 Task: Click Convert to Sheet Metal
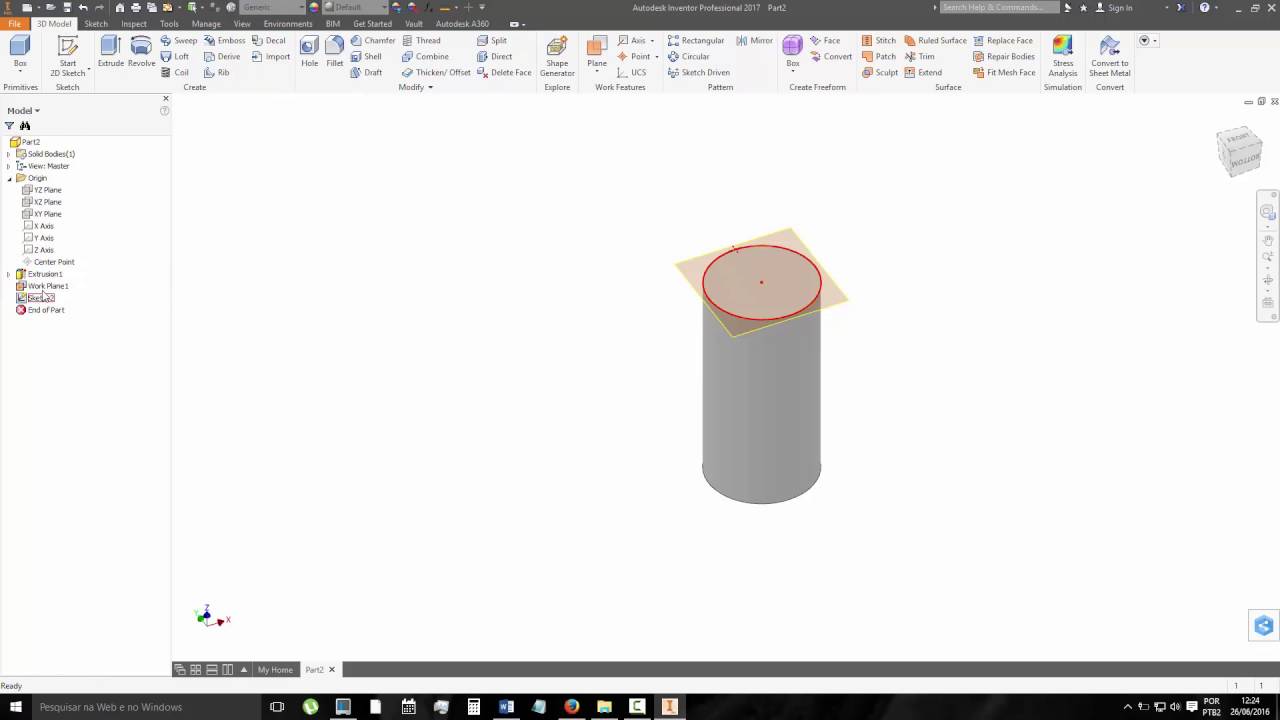[1109, 56]
